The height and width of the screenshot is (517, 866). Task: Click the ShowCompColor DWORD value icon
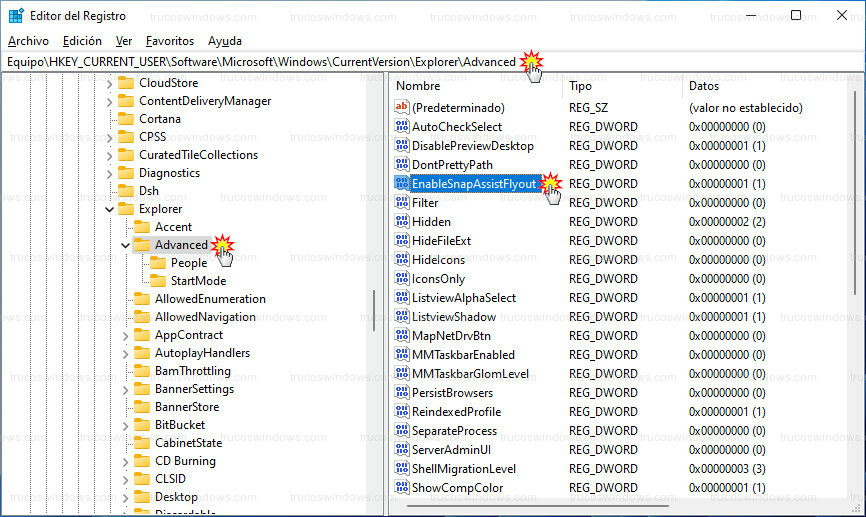point(402,488)
